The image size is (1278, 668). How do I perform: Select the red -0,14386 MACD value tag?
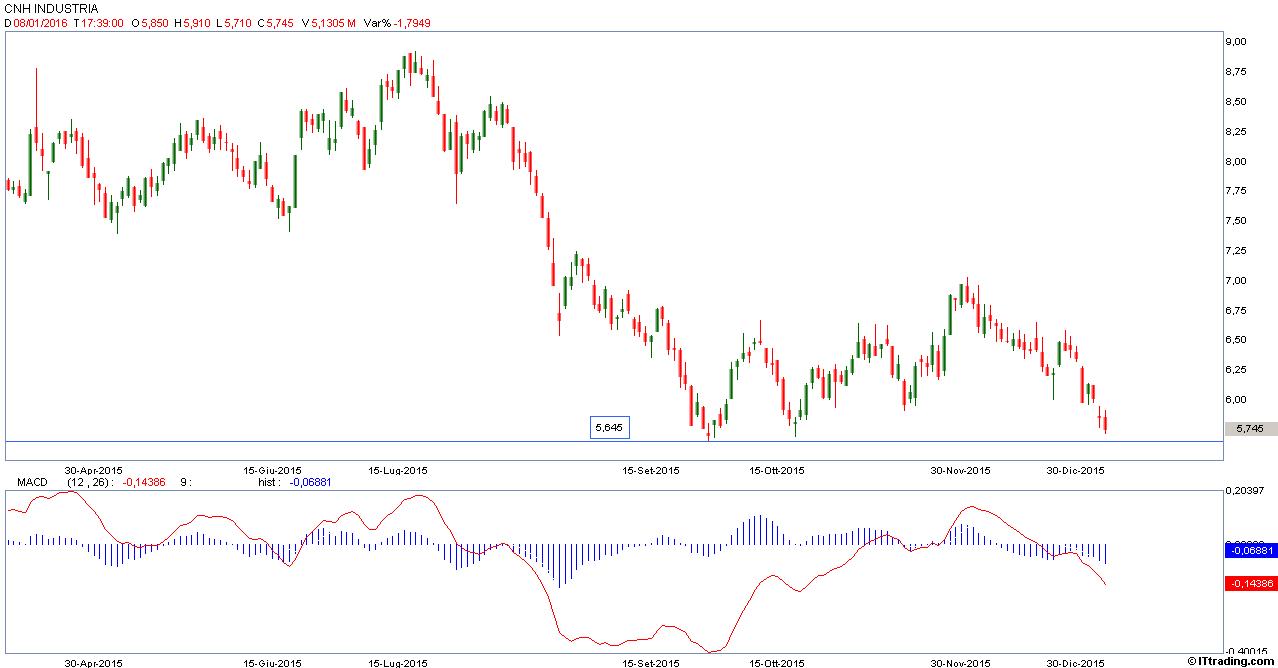point(1250,583)
